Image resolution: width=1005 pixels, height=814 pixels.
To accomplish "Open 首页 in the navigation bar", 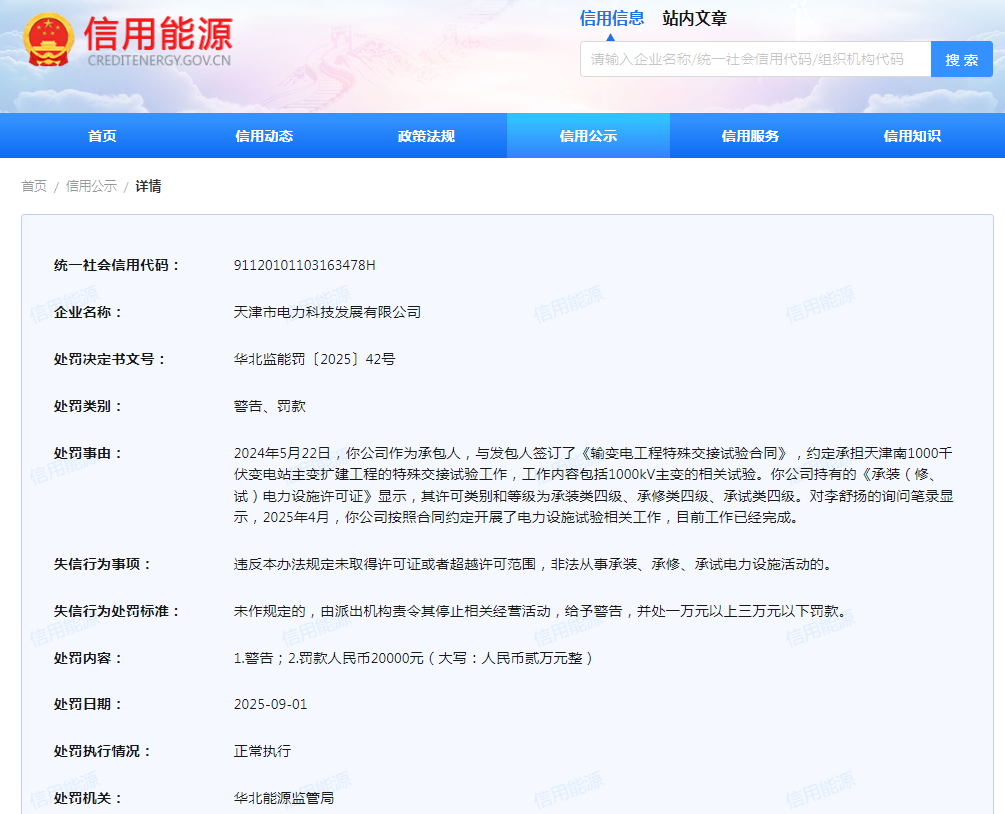I will click(x=102, y=136).
